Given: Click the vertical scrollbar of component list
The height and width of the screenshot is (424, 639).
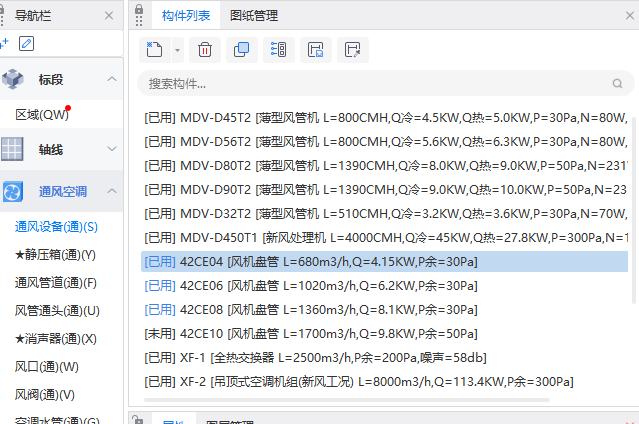Looking at the screenshot, I should 634,210.
